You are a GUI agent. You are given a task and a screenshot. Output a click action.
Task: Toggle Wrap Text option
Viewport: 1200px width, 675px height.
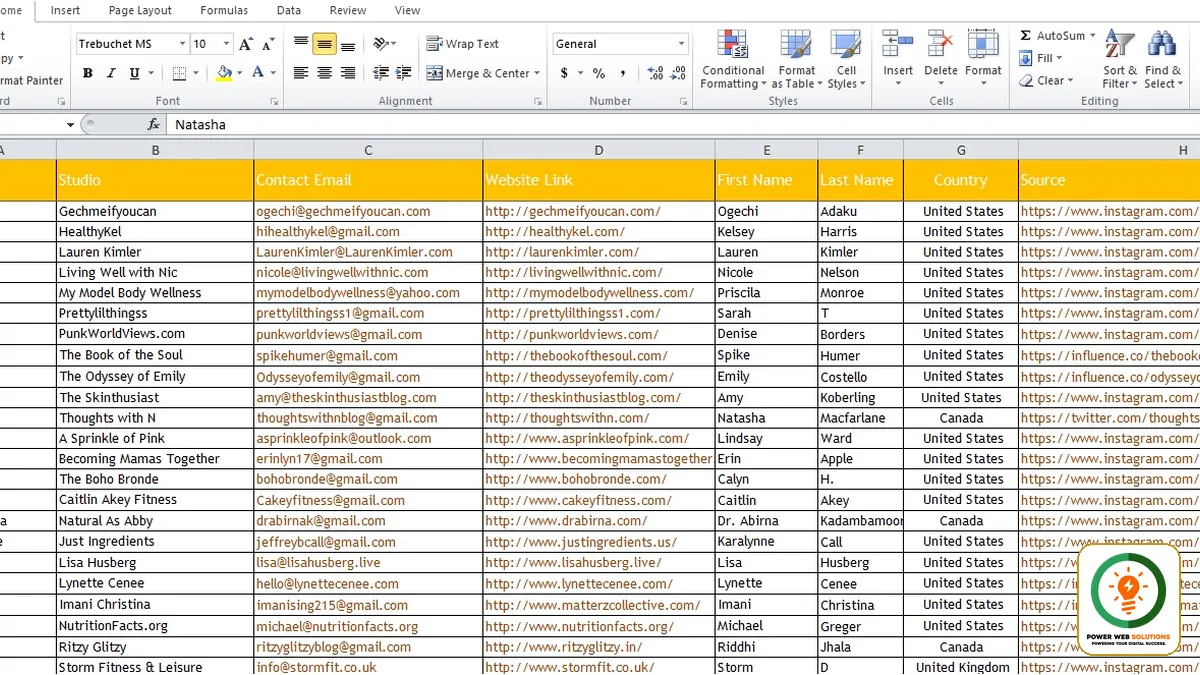click(x=462, y=44)
